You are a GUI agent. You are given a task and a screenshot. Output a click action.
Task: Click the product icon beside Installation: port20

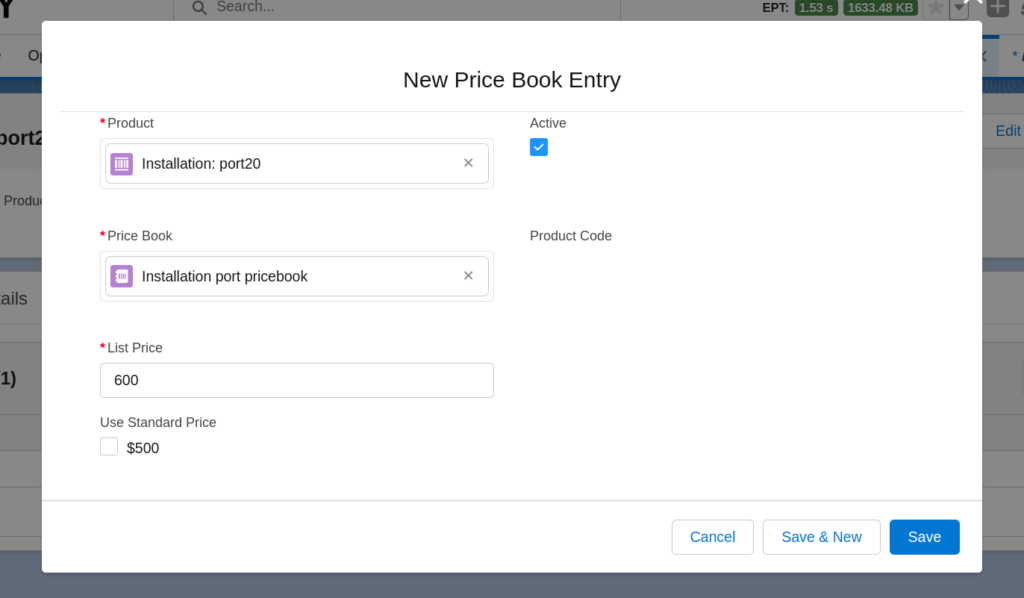(121, 163)
